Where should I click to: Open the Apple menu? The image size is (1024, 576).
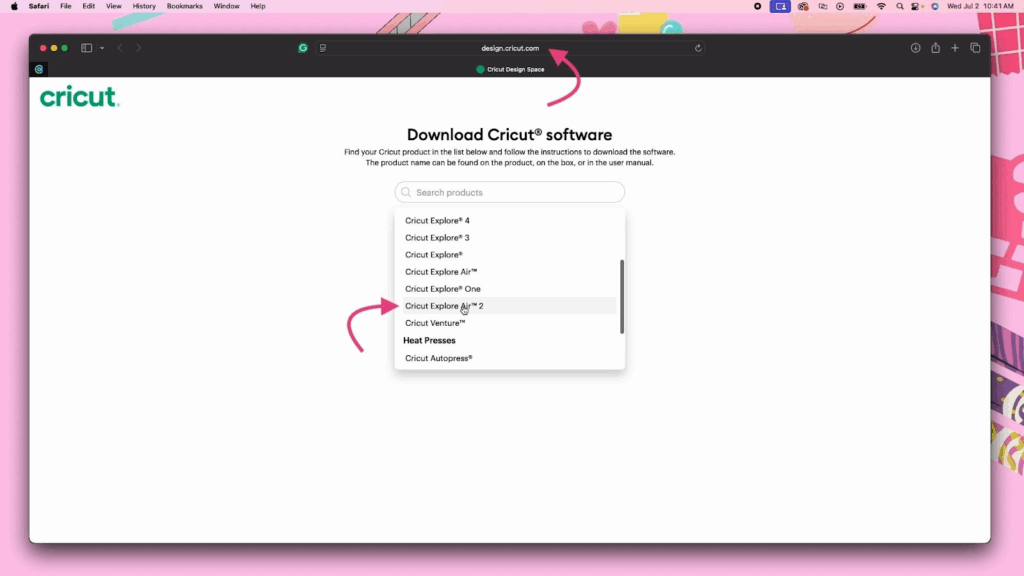(x=14, y=7)
